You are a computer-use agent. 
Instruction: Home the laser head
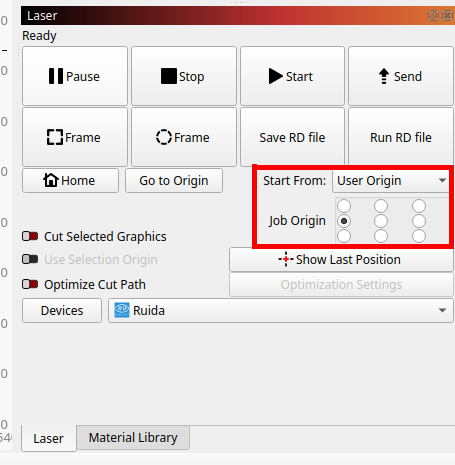[x=70, y=181]
